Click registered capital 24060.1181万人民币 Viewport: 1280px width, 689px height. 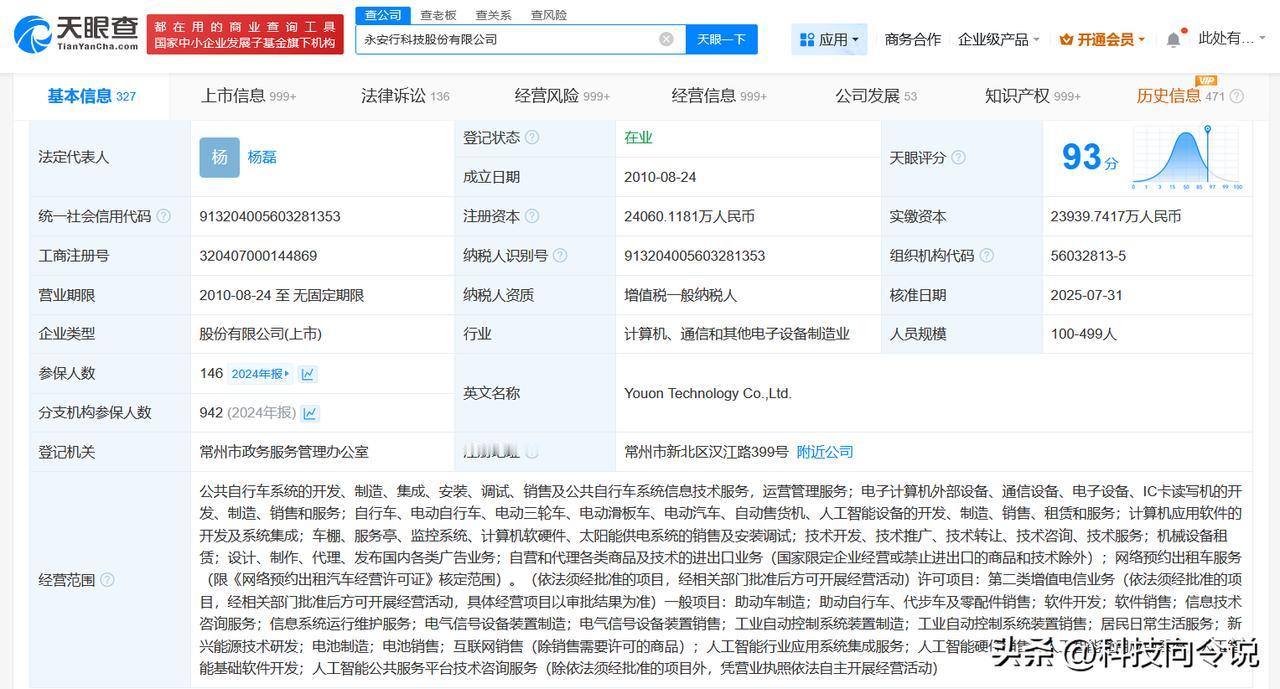pos(689,216)
